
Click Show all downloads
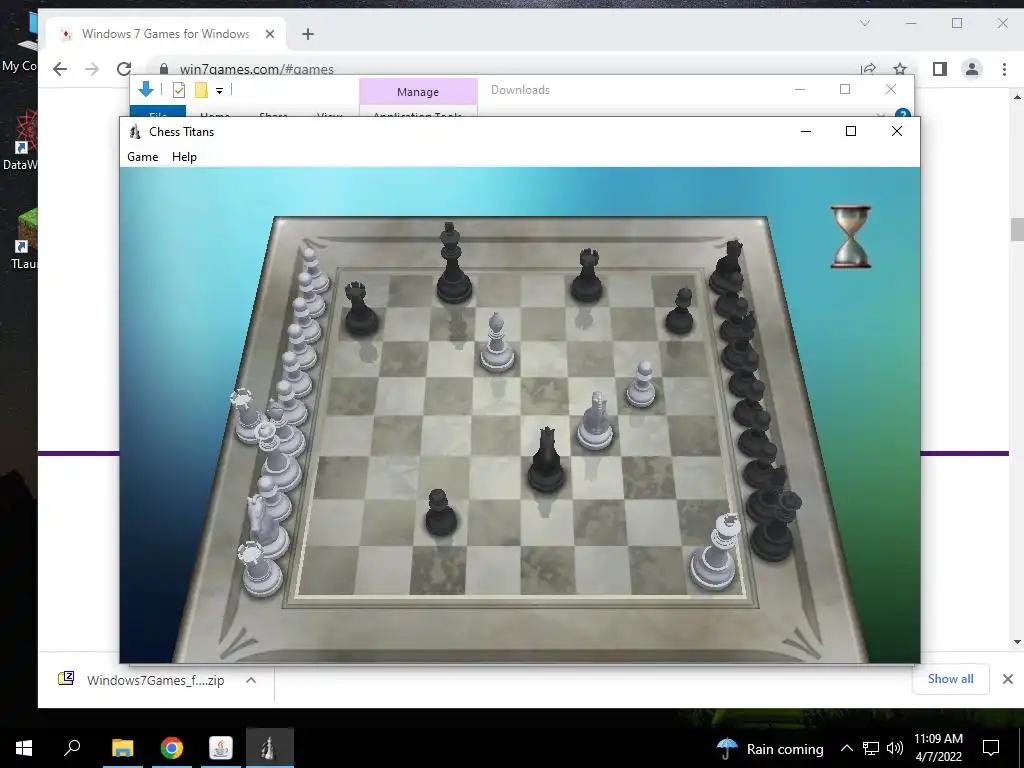tap(950, 679)
